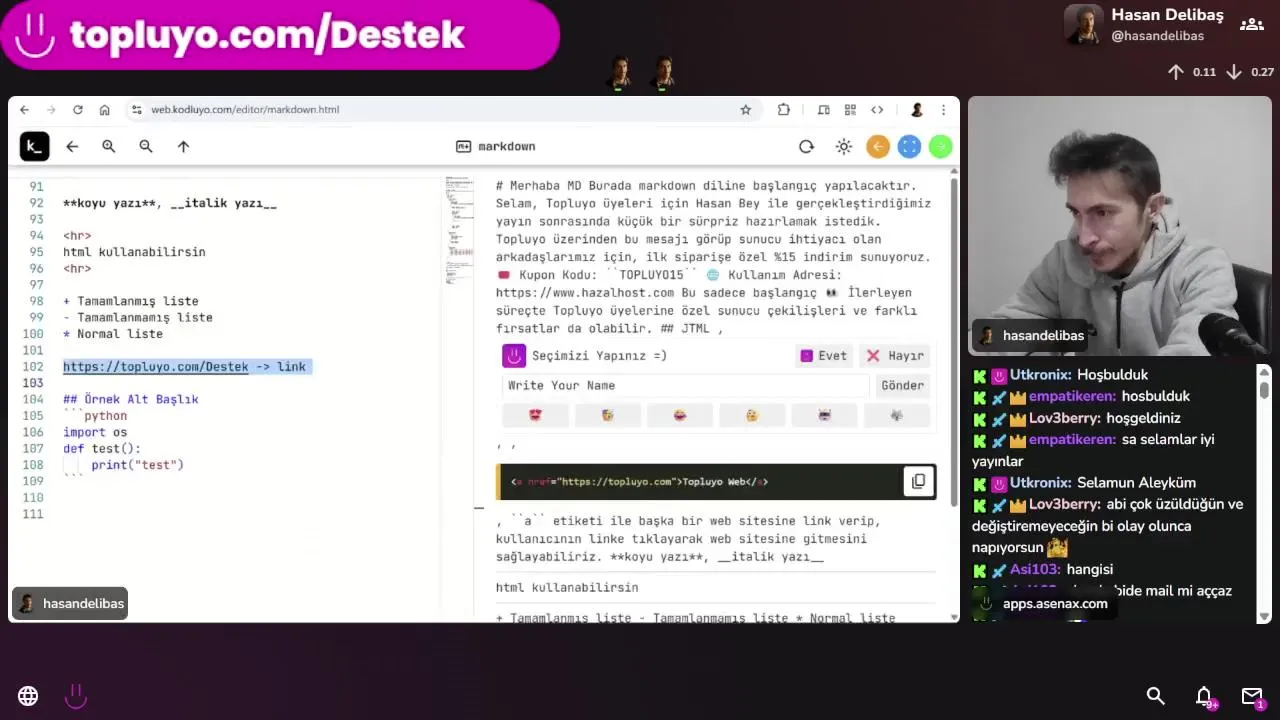
Task: Click the editor toolbar back arrow icon
Action: coord(72,147)
